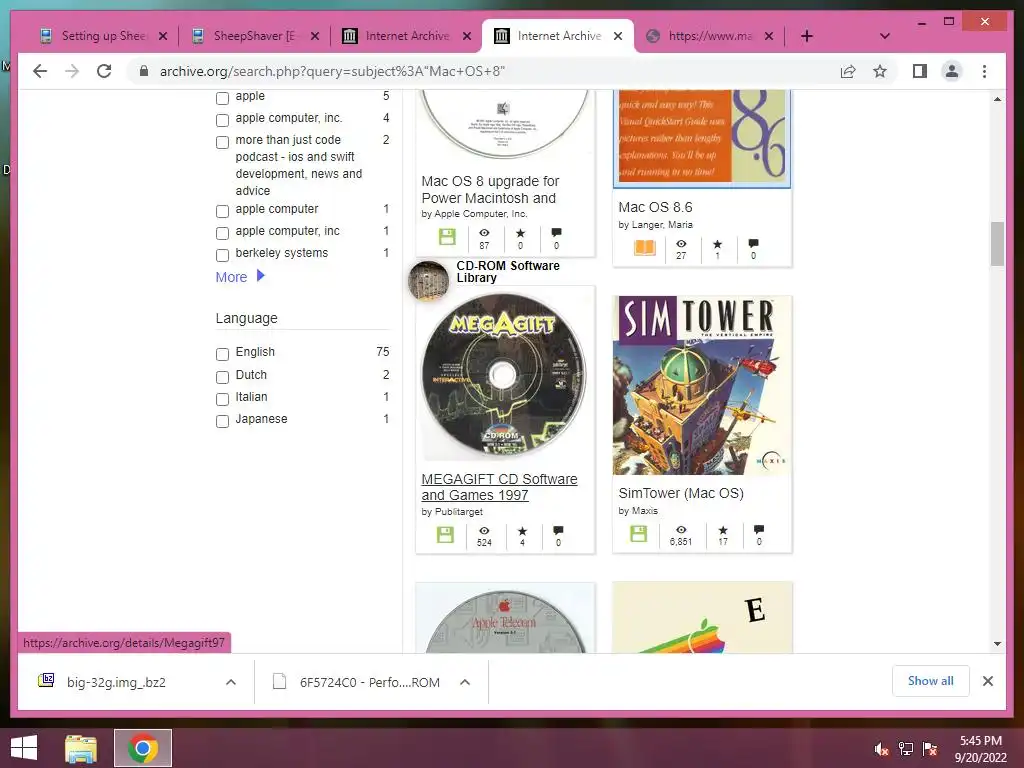The image size is (1024, 768).
Task: Open the Mac OS 8.6 title link
Action: (655, 207)
